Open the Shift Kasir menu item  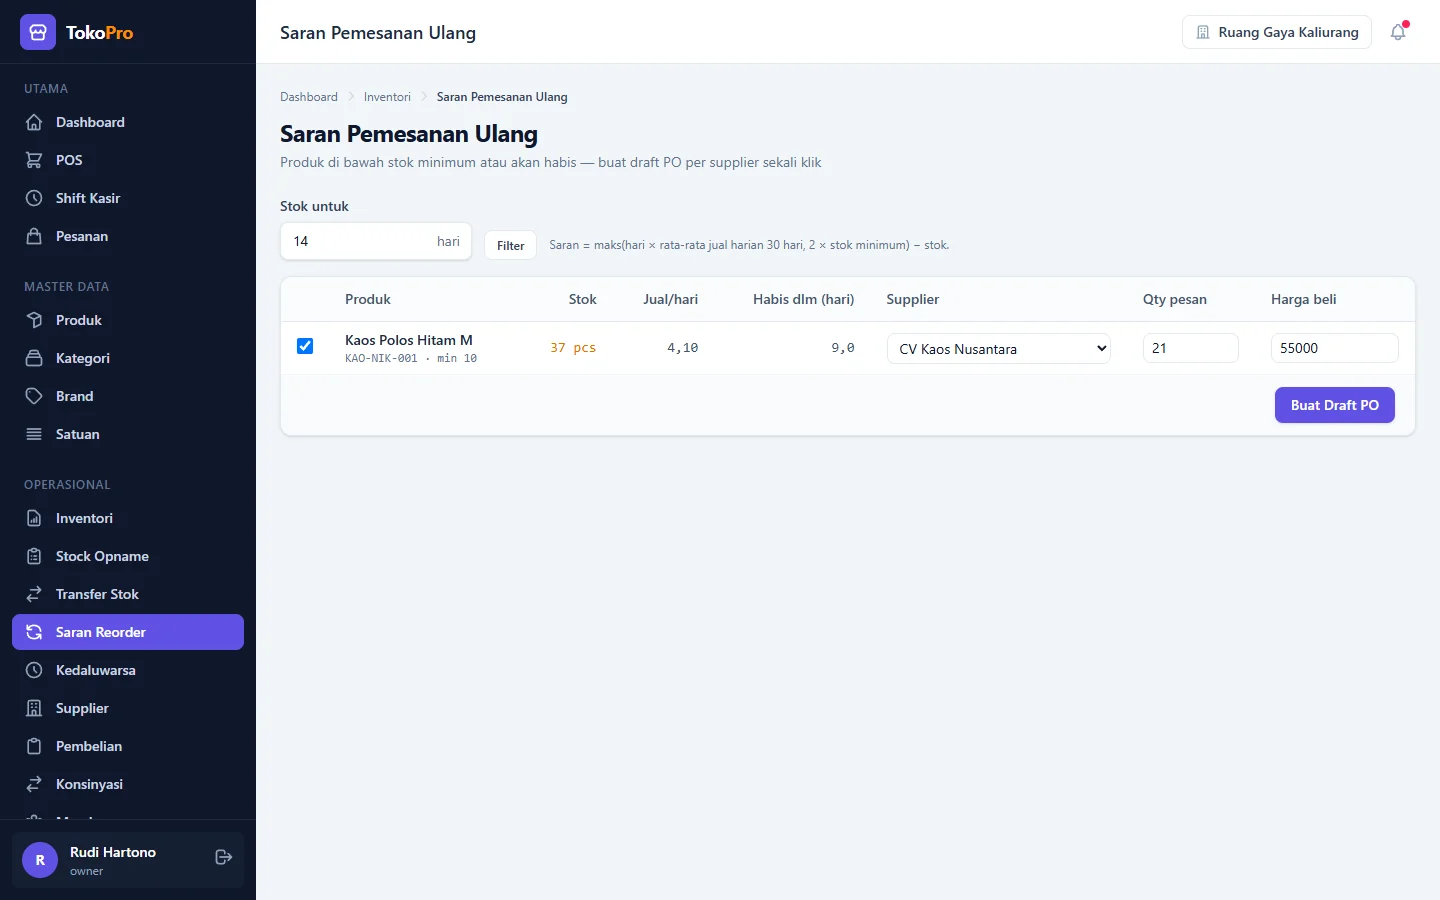[x=128, y=198]
